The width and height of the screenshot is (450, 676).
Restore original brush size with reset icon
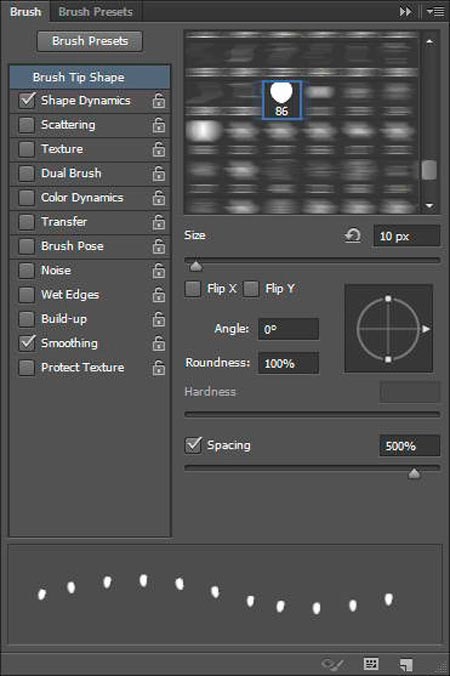tap(353, 235)
